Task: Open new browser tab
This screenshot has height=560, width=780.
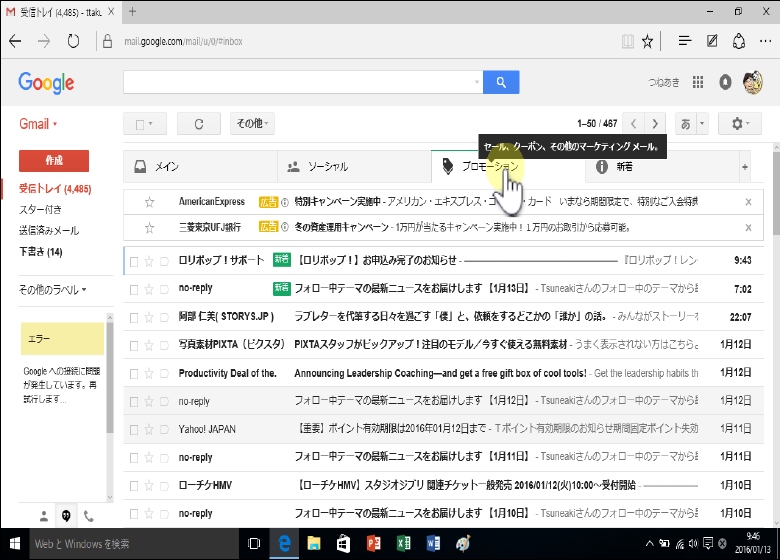Action: point(132,11)
